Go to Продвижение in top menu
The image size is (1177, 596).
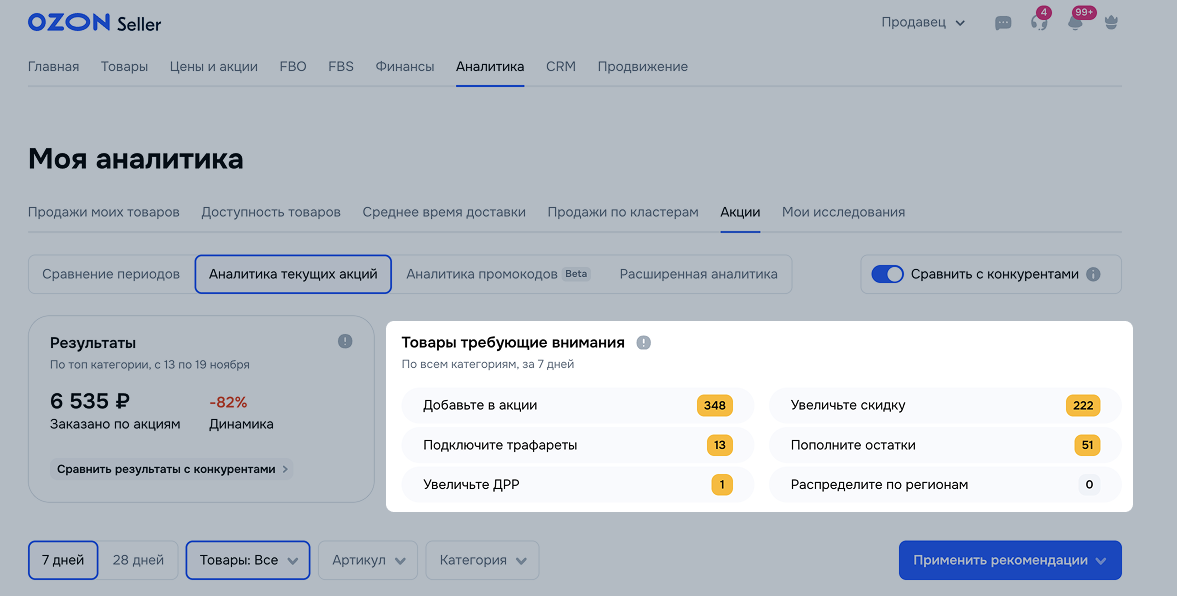click(642, 67)
